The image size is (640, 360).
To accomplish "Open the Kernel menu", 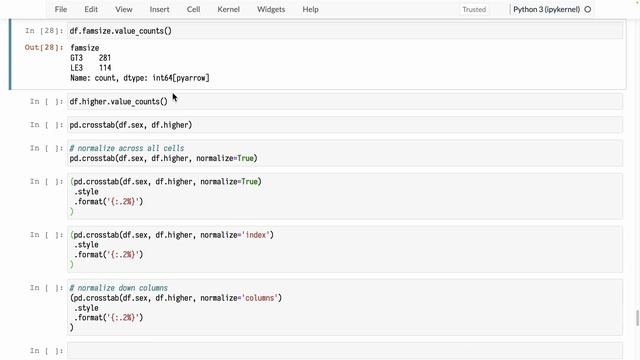I will 228,9.
